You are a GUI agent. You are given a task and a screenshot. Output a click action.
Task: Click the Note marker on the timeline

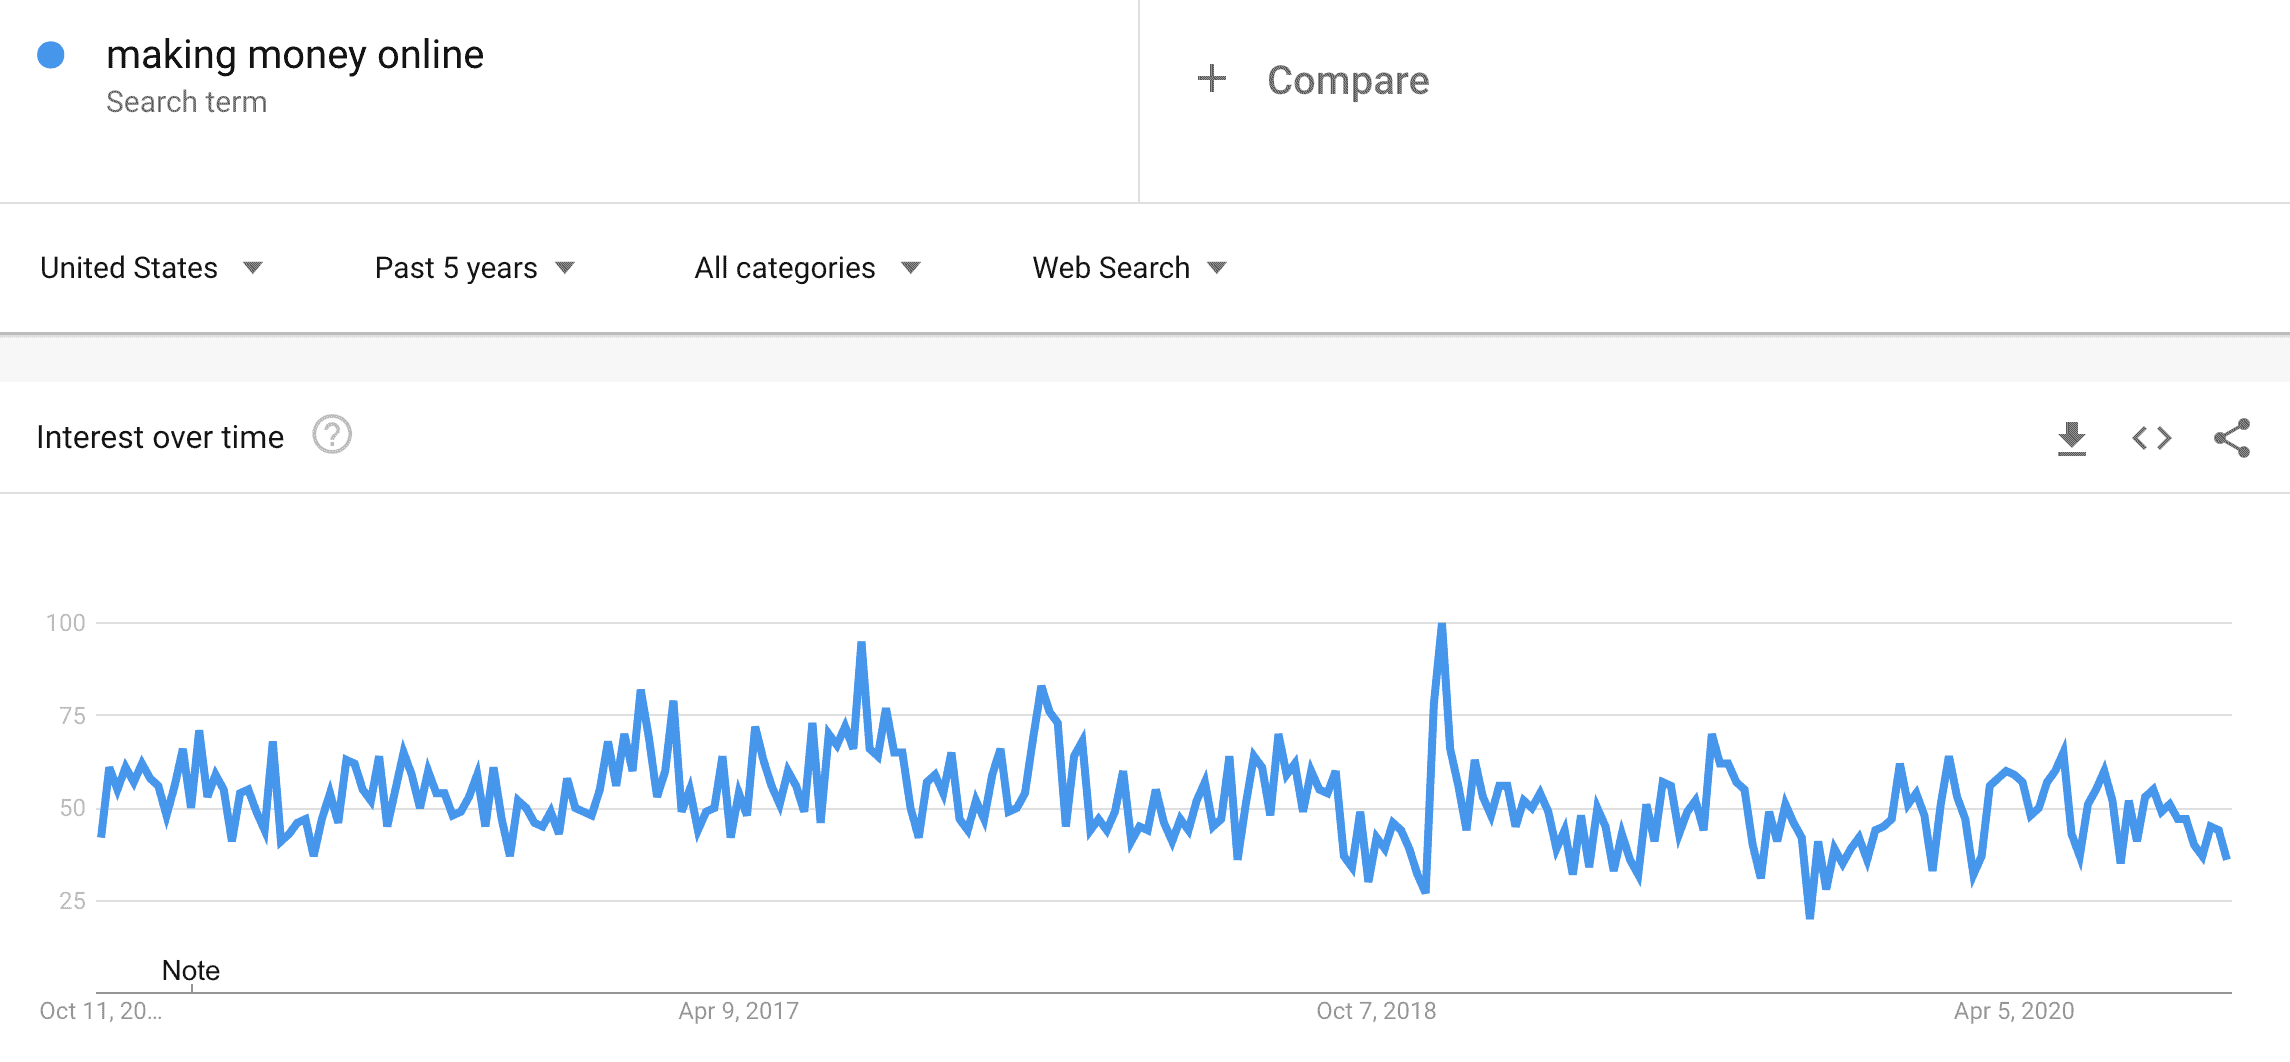191,971
